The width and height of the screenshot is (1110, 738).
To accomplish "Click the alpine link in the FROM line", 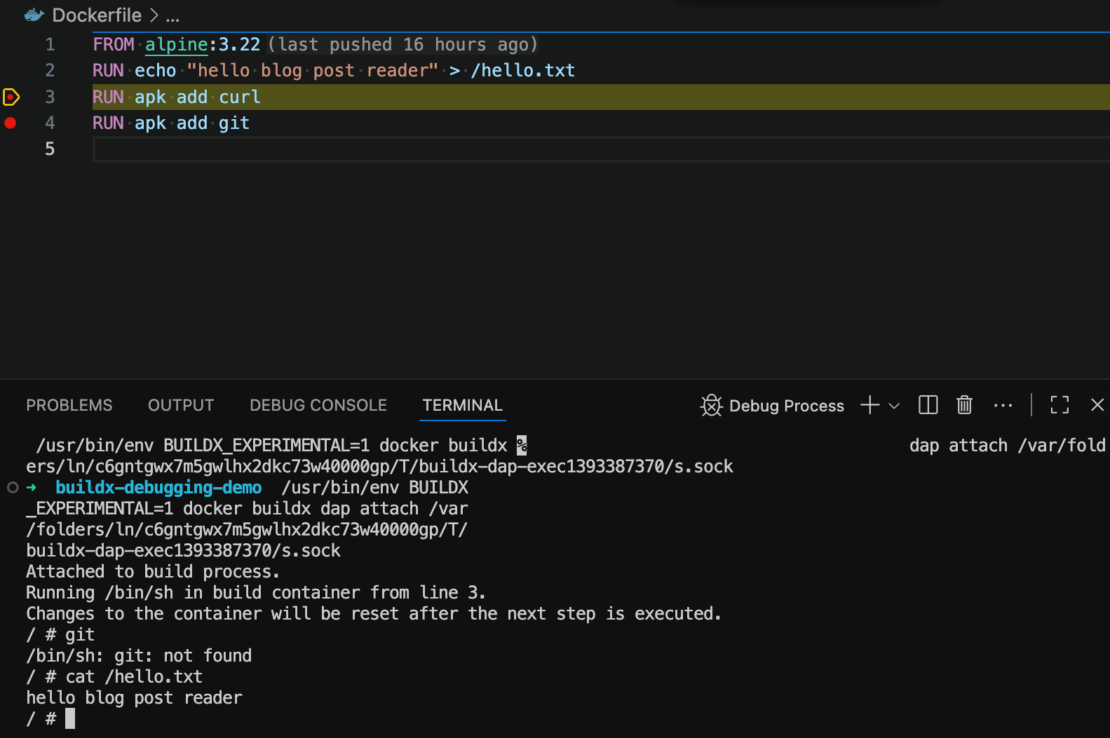I will click(175, 44).
